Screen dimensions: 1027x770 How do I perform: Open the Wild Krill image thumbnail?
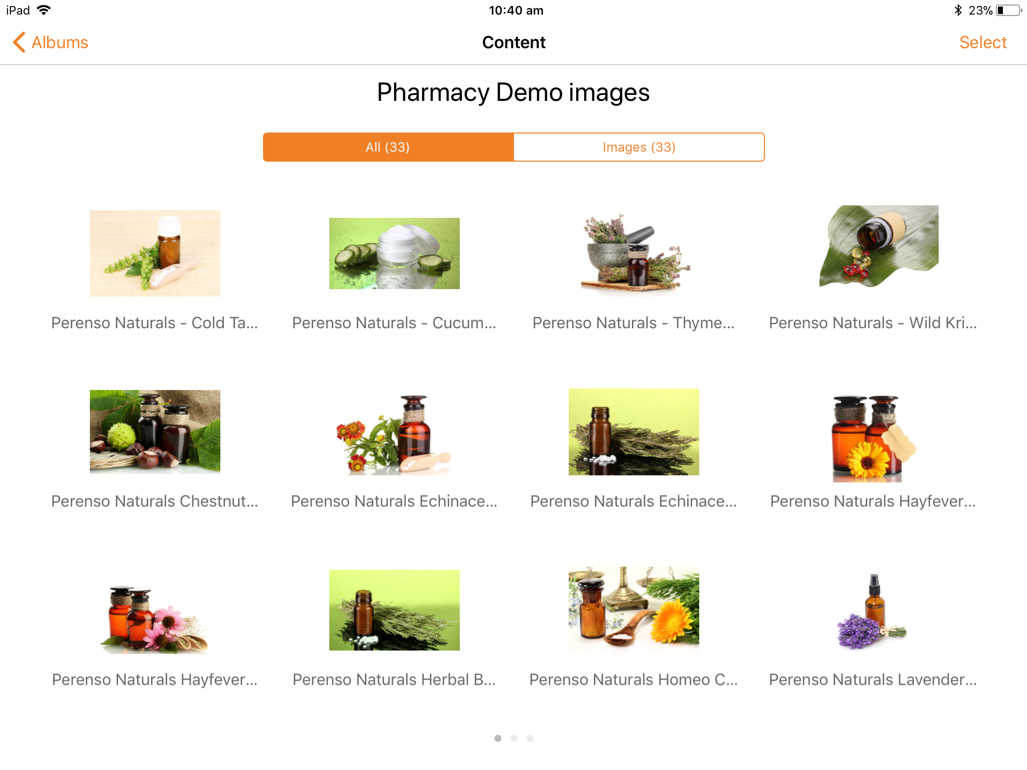pos(878,247)
